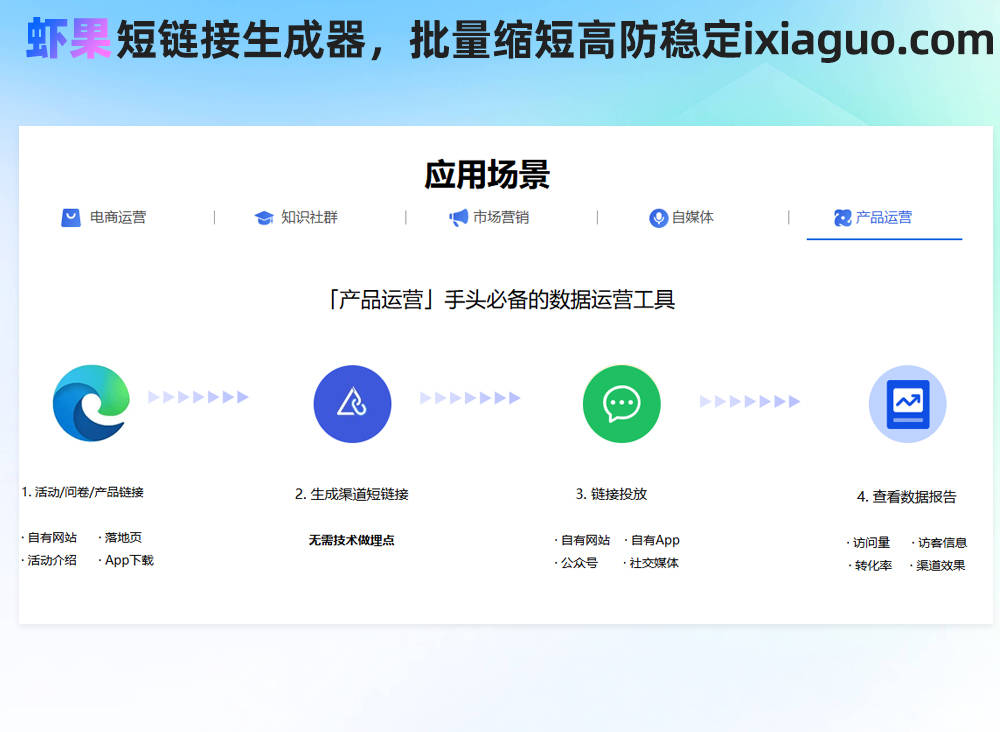Click the 虾果 logo text in header
This screenshot has height=732, width=1000.
68,40
